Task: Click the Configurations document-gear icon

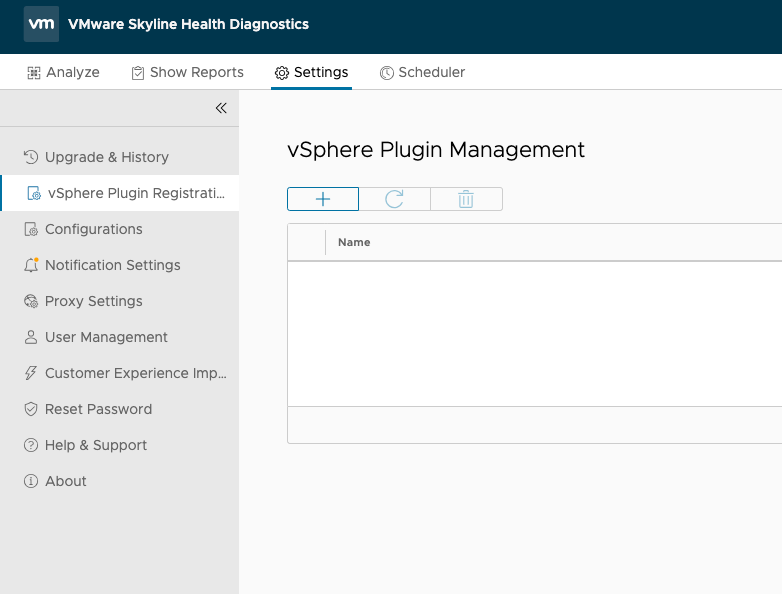Action: (31, 229)
